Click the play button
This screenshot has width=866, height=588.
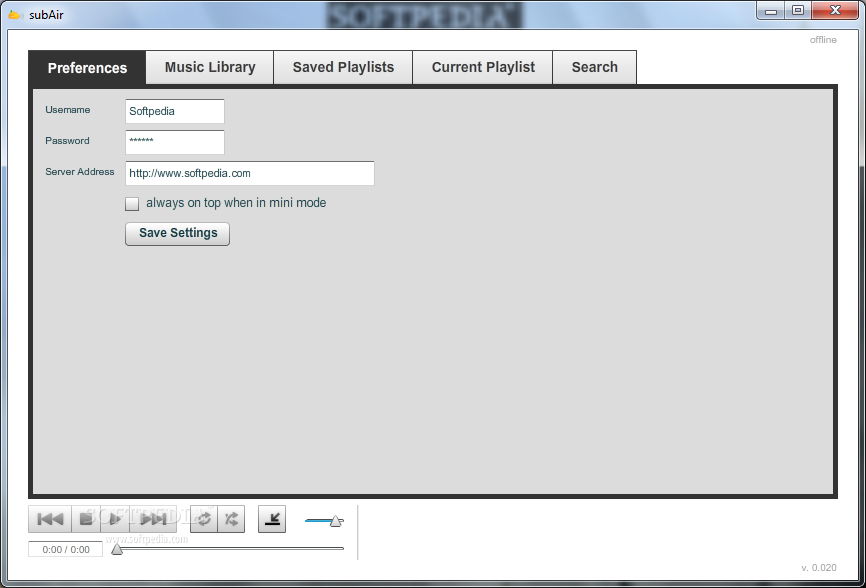coord(115,519)
